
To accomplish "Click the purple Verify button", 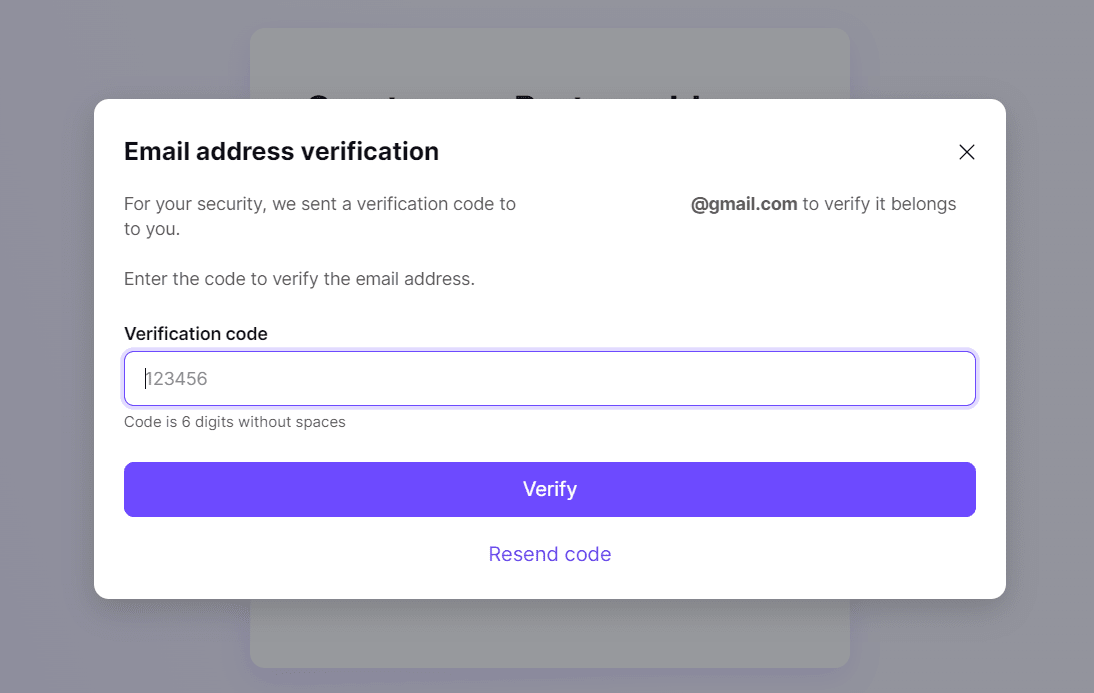I will pyautogui.click(x=549, y=489).
